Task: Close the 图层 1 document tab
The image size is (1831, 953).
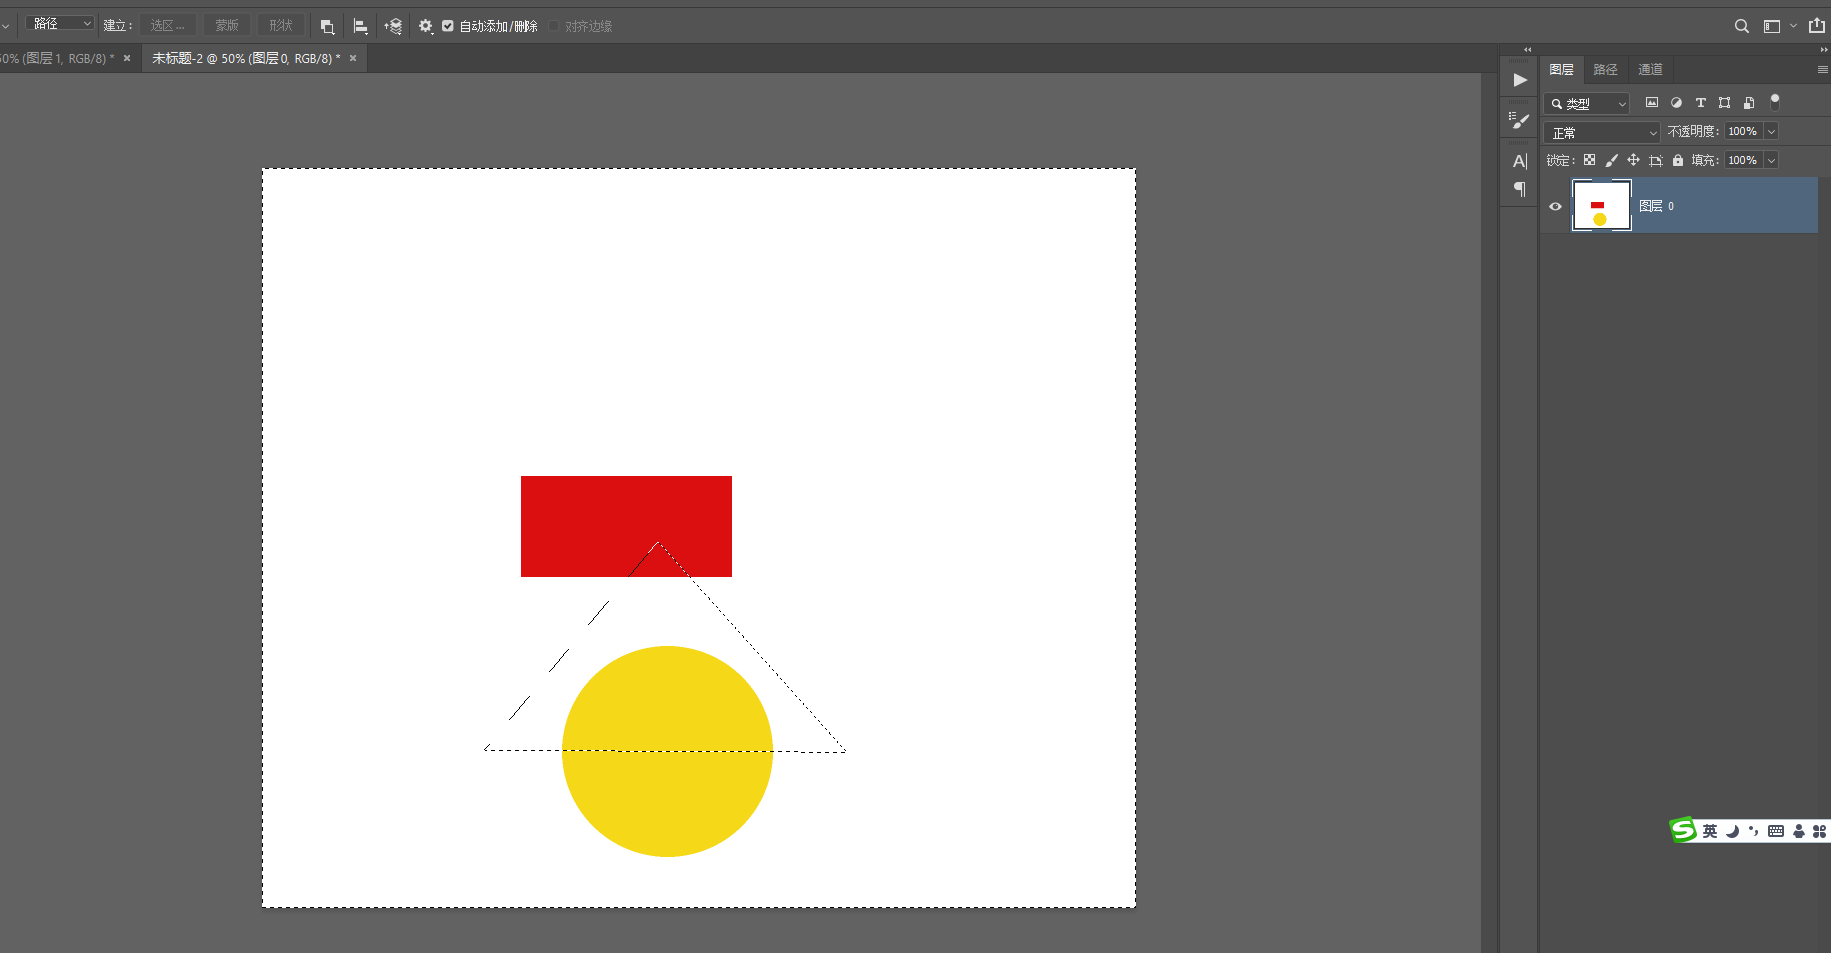Action: (x=127, y=59)
